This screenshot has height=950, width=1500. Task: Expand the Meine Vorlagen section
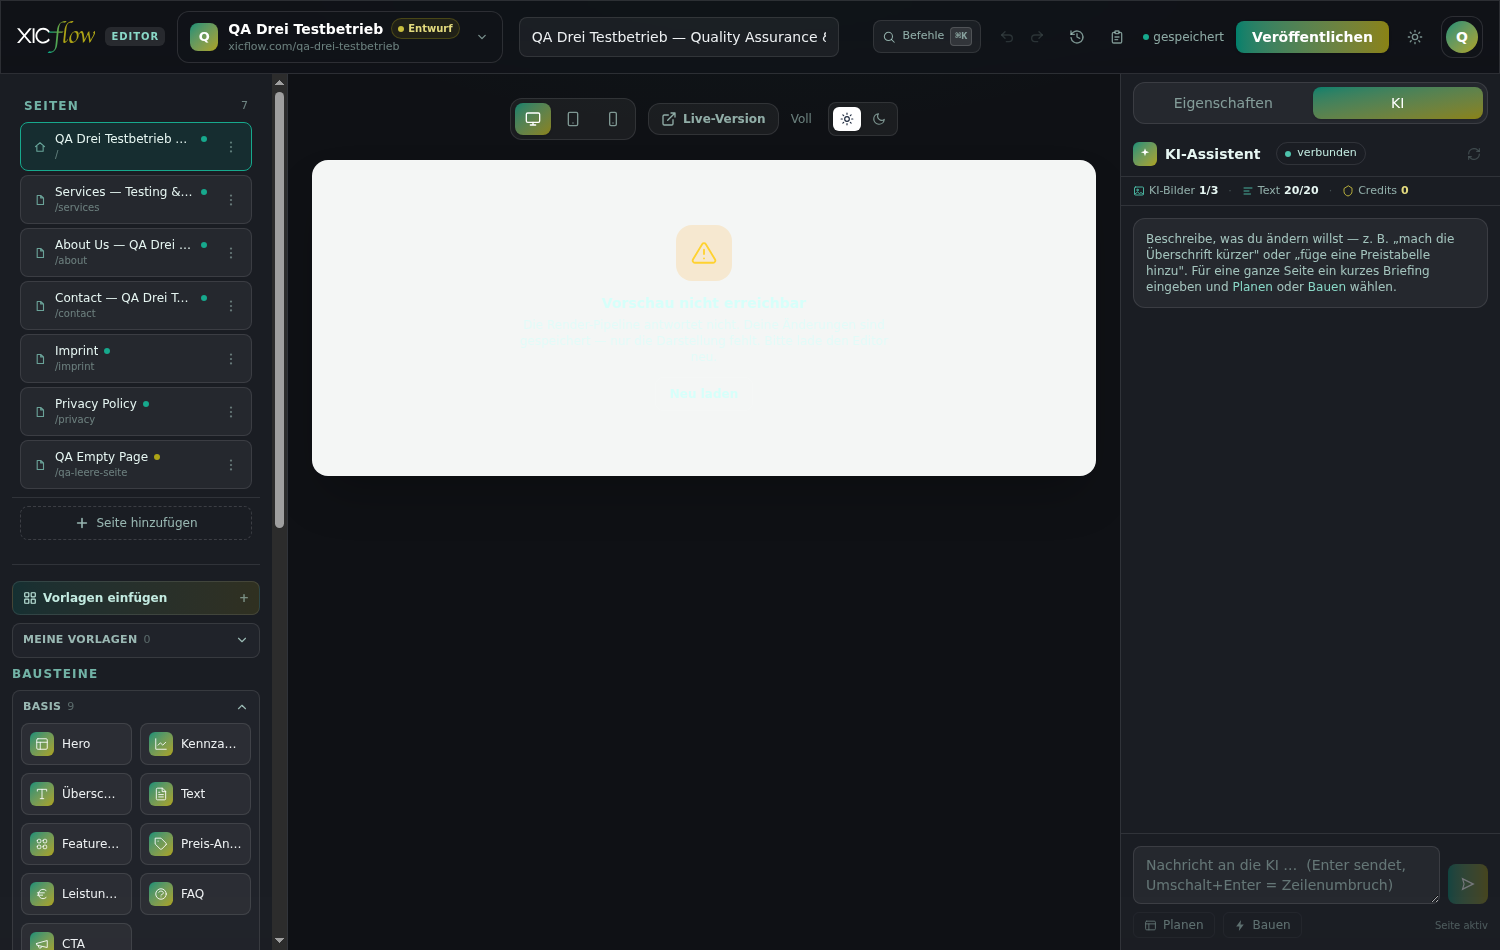(136, 640)
